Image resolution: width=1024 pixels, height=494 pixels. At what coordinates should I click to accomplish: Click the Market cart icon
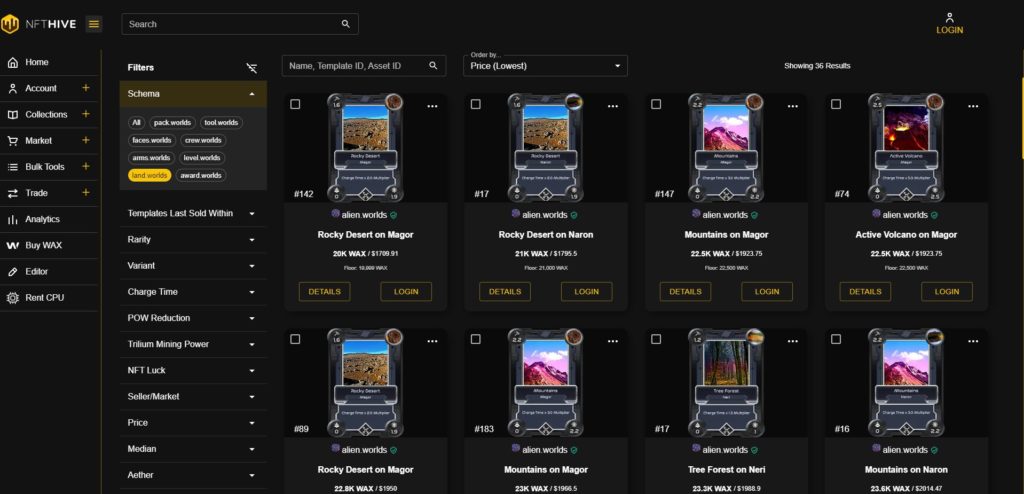(12, 141)
